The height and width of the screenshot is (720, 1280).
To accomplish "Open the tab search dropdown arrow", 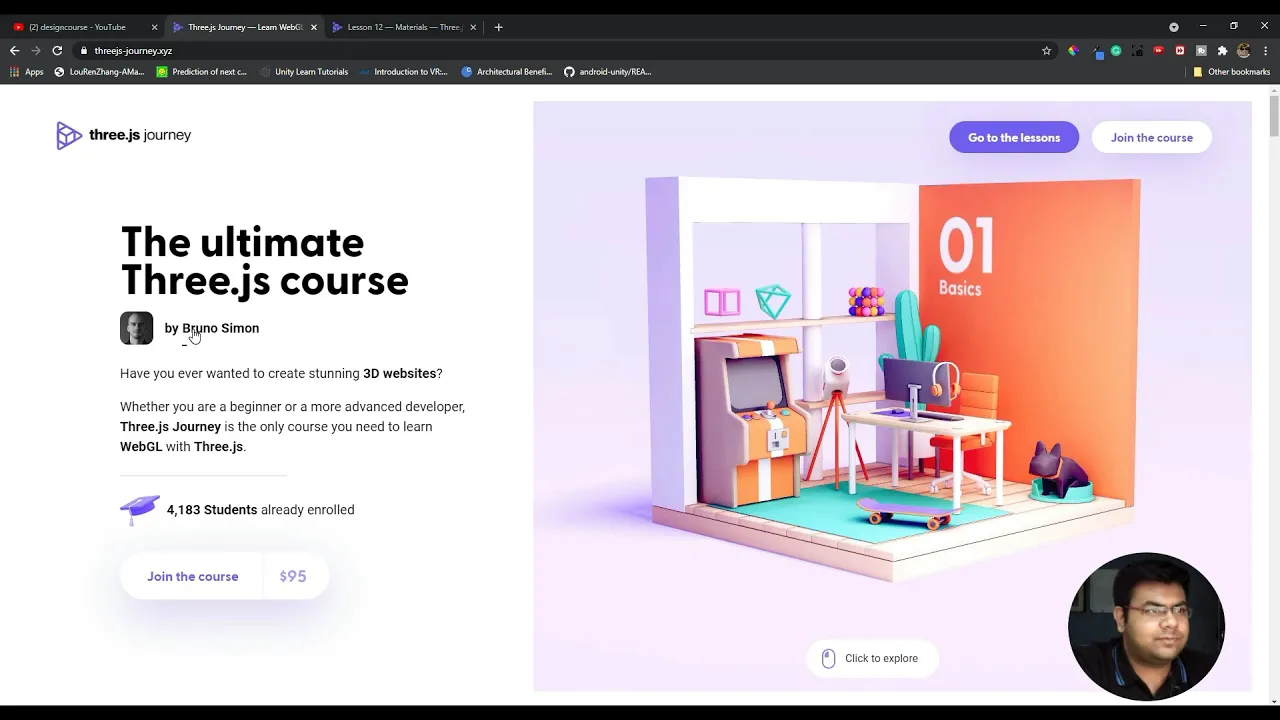I will point(1174,27).
